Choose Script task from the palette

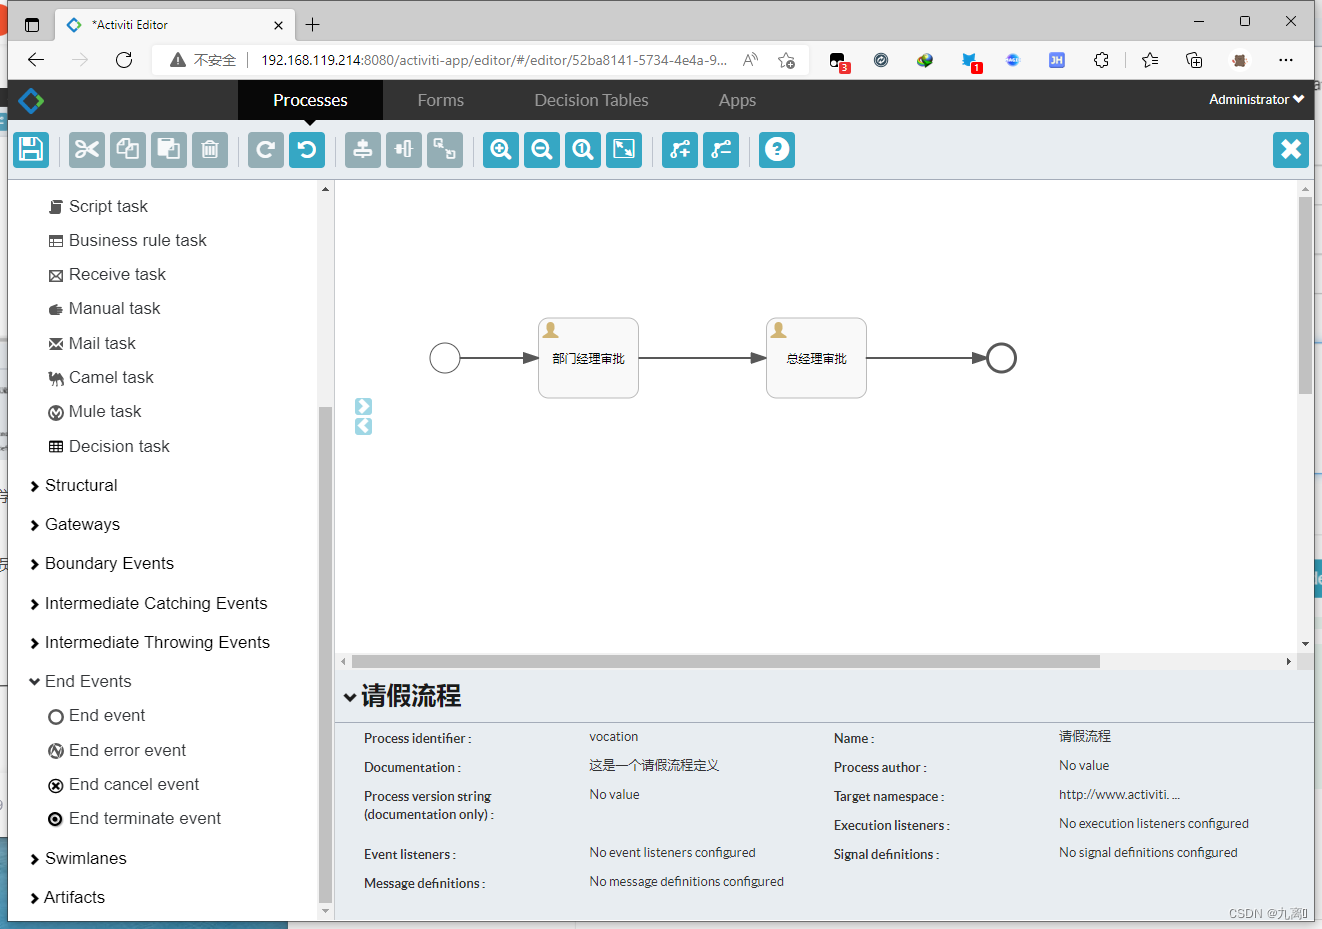pos(98,207)
